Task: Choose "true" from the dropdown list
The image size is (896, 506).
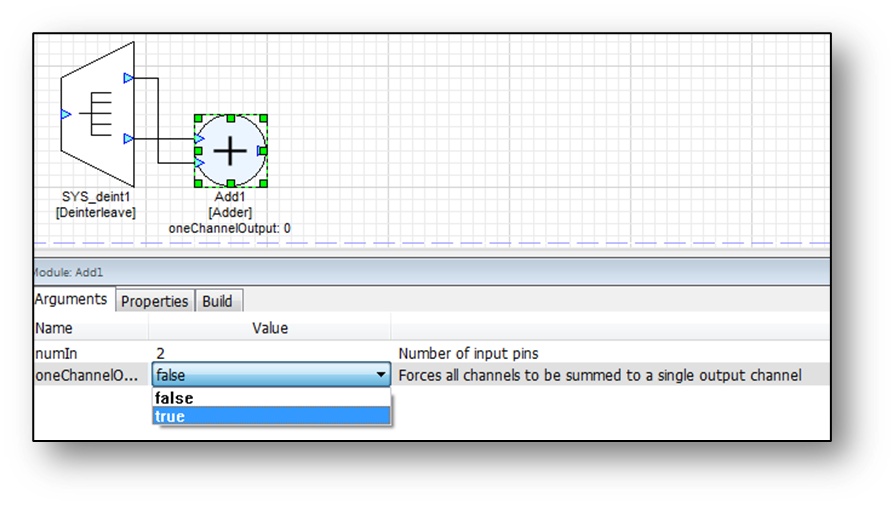Action: (x=270, y=416)
